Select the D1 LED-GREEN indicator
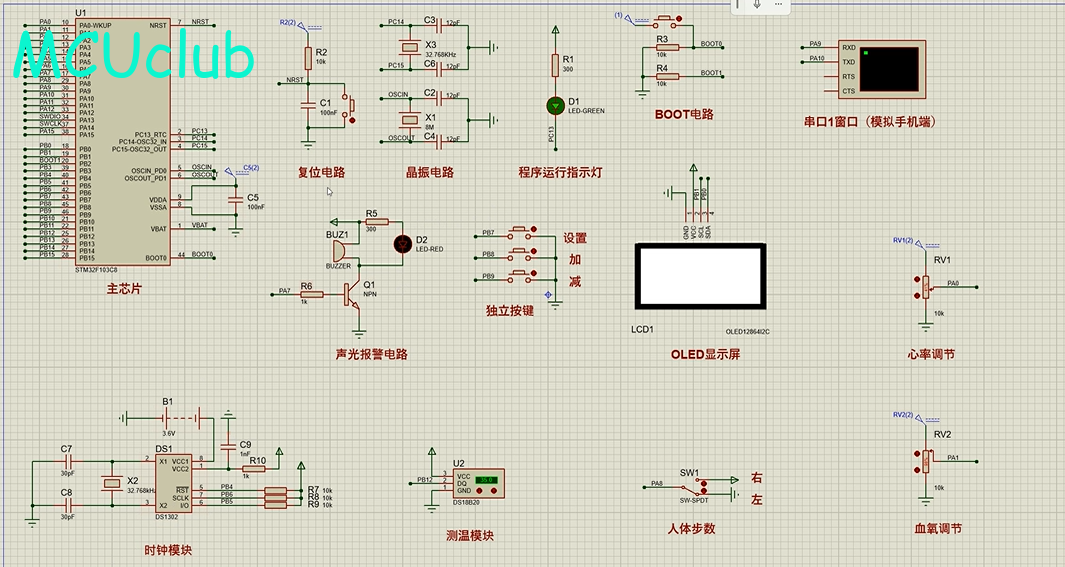Image resolution: width=1065 pixels, height=567 pixels. click(556, 106)
